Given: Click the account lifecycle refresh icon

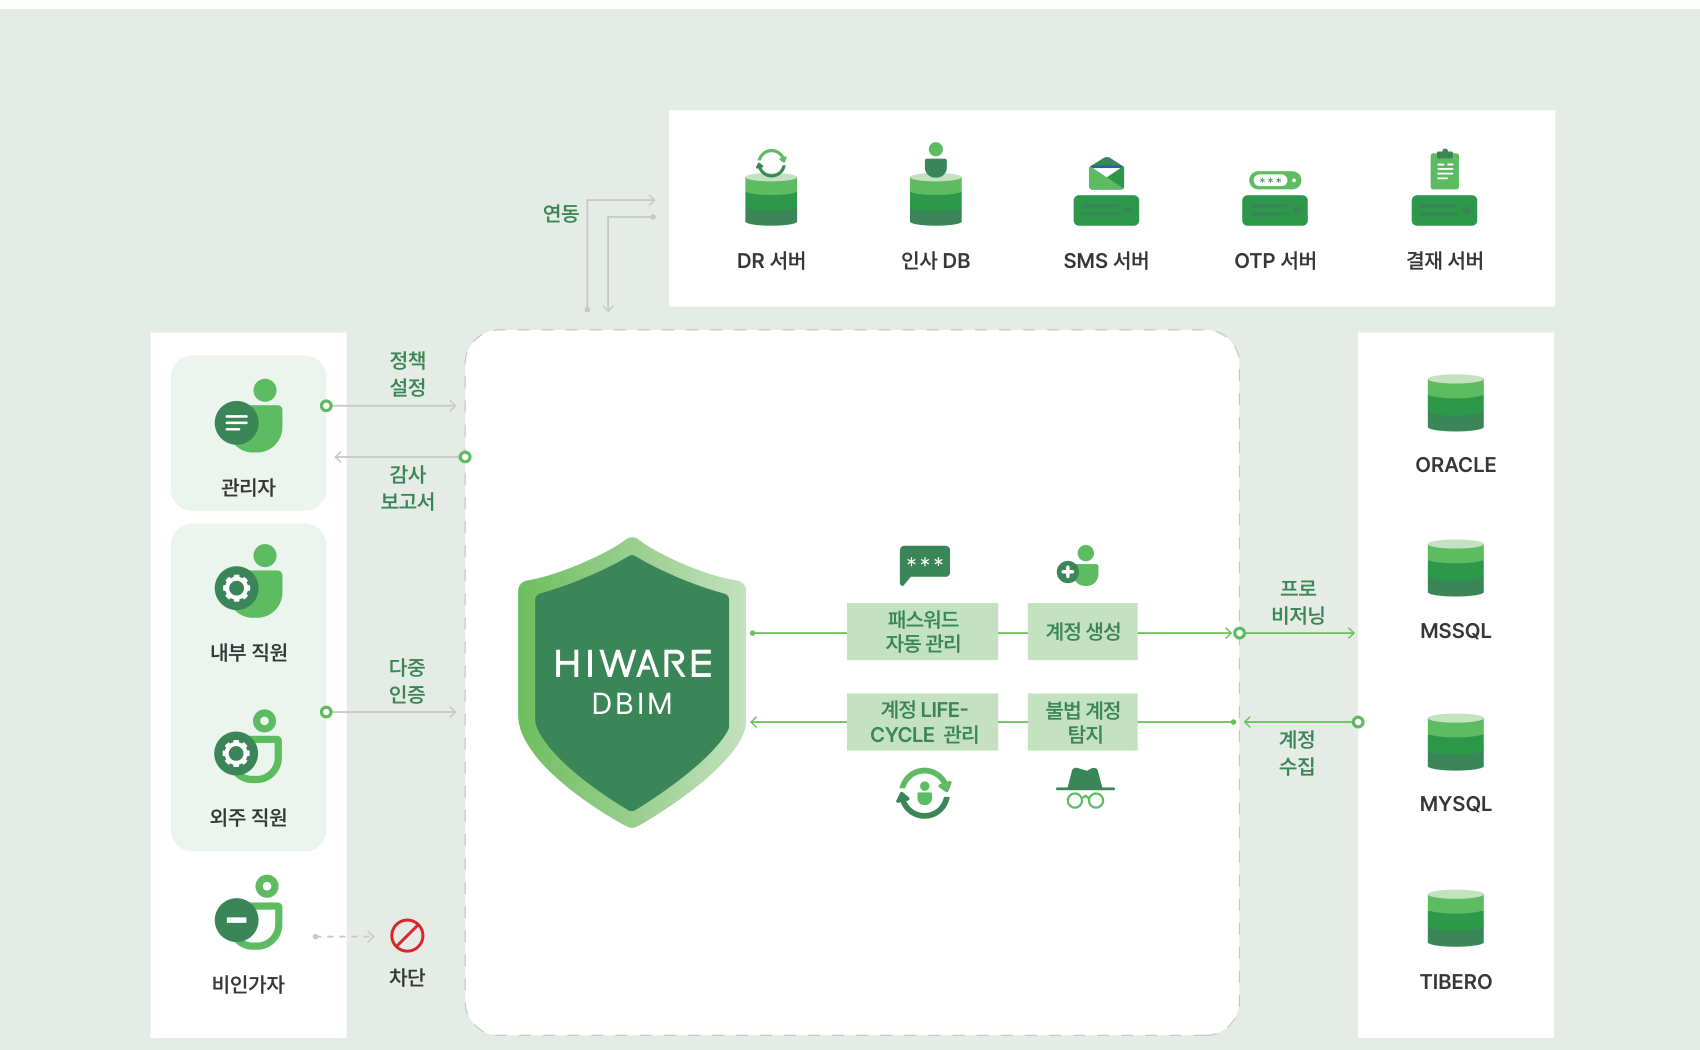Looking at the screenshot, I should [924, 793].
